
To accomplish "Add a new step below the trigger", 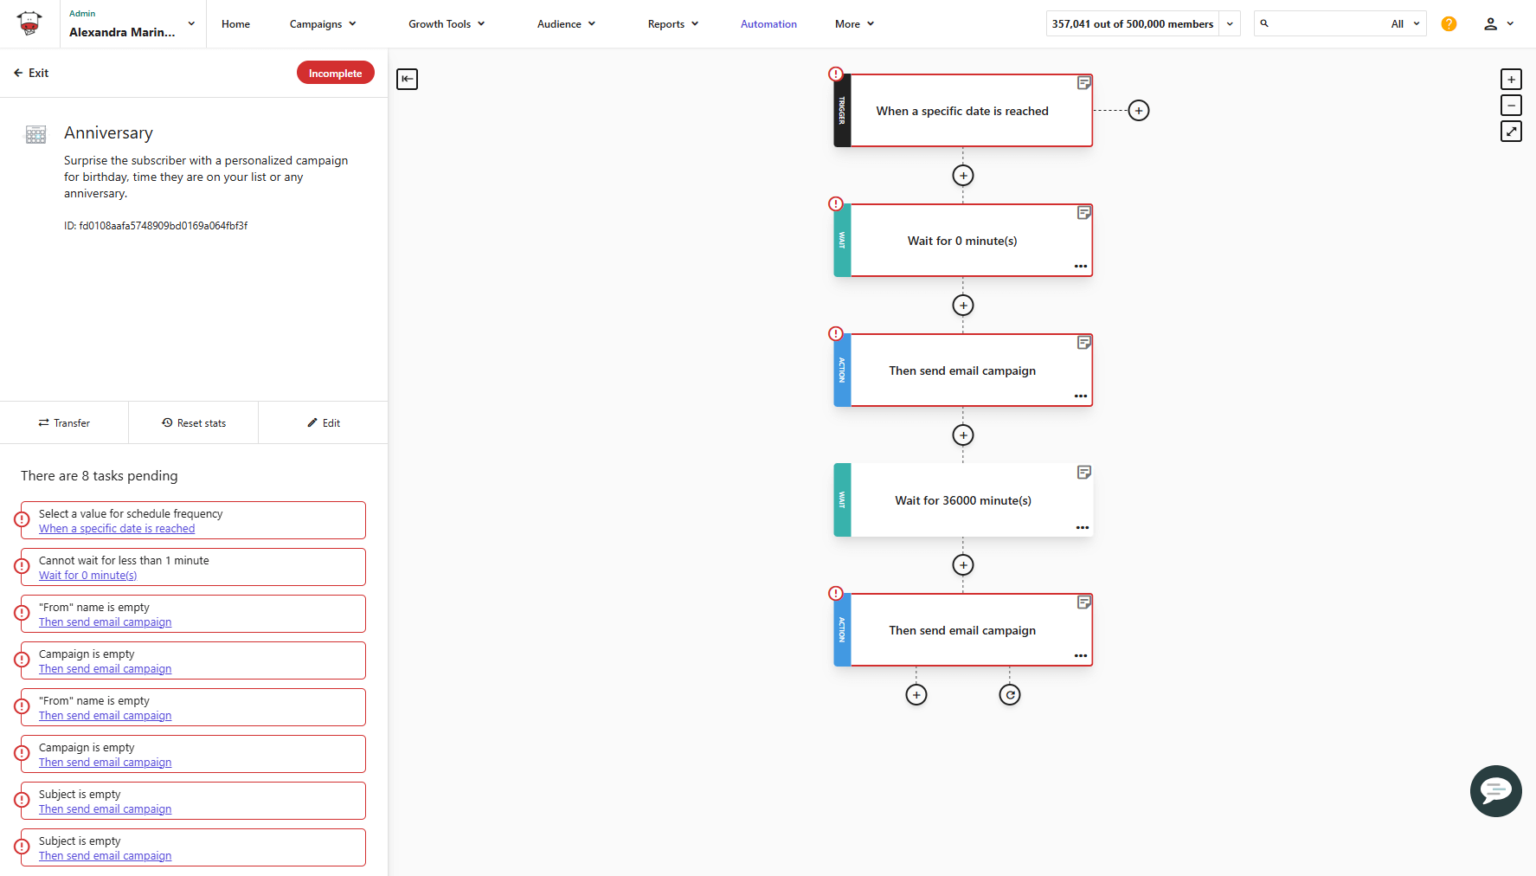I will pos(962,175).
